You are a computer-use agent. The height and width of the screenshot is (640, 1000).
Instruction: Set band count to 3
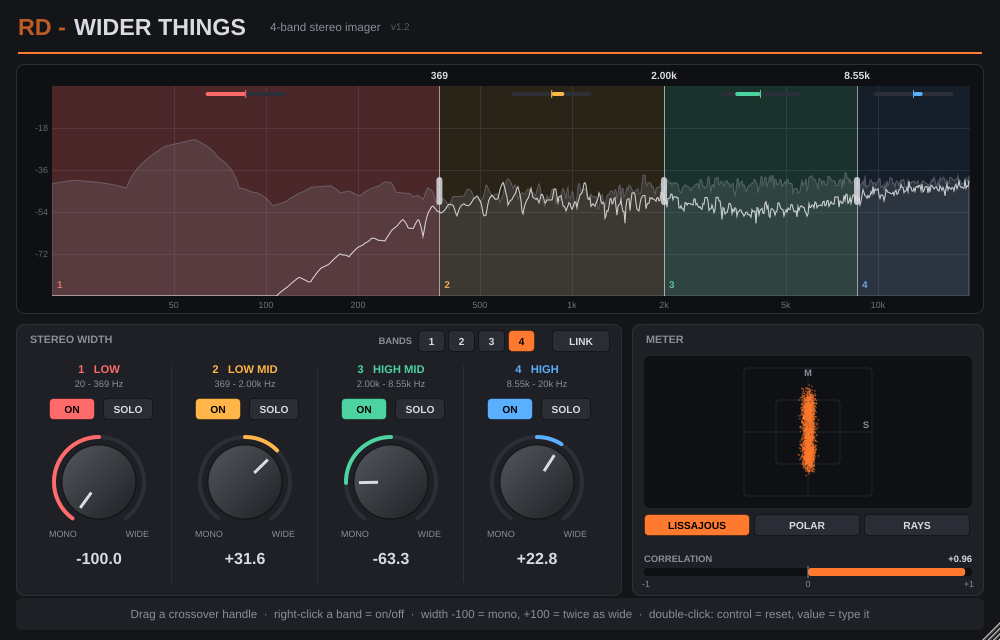click(492, 341)
